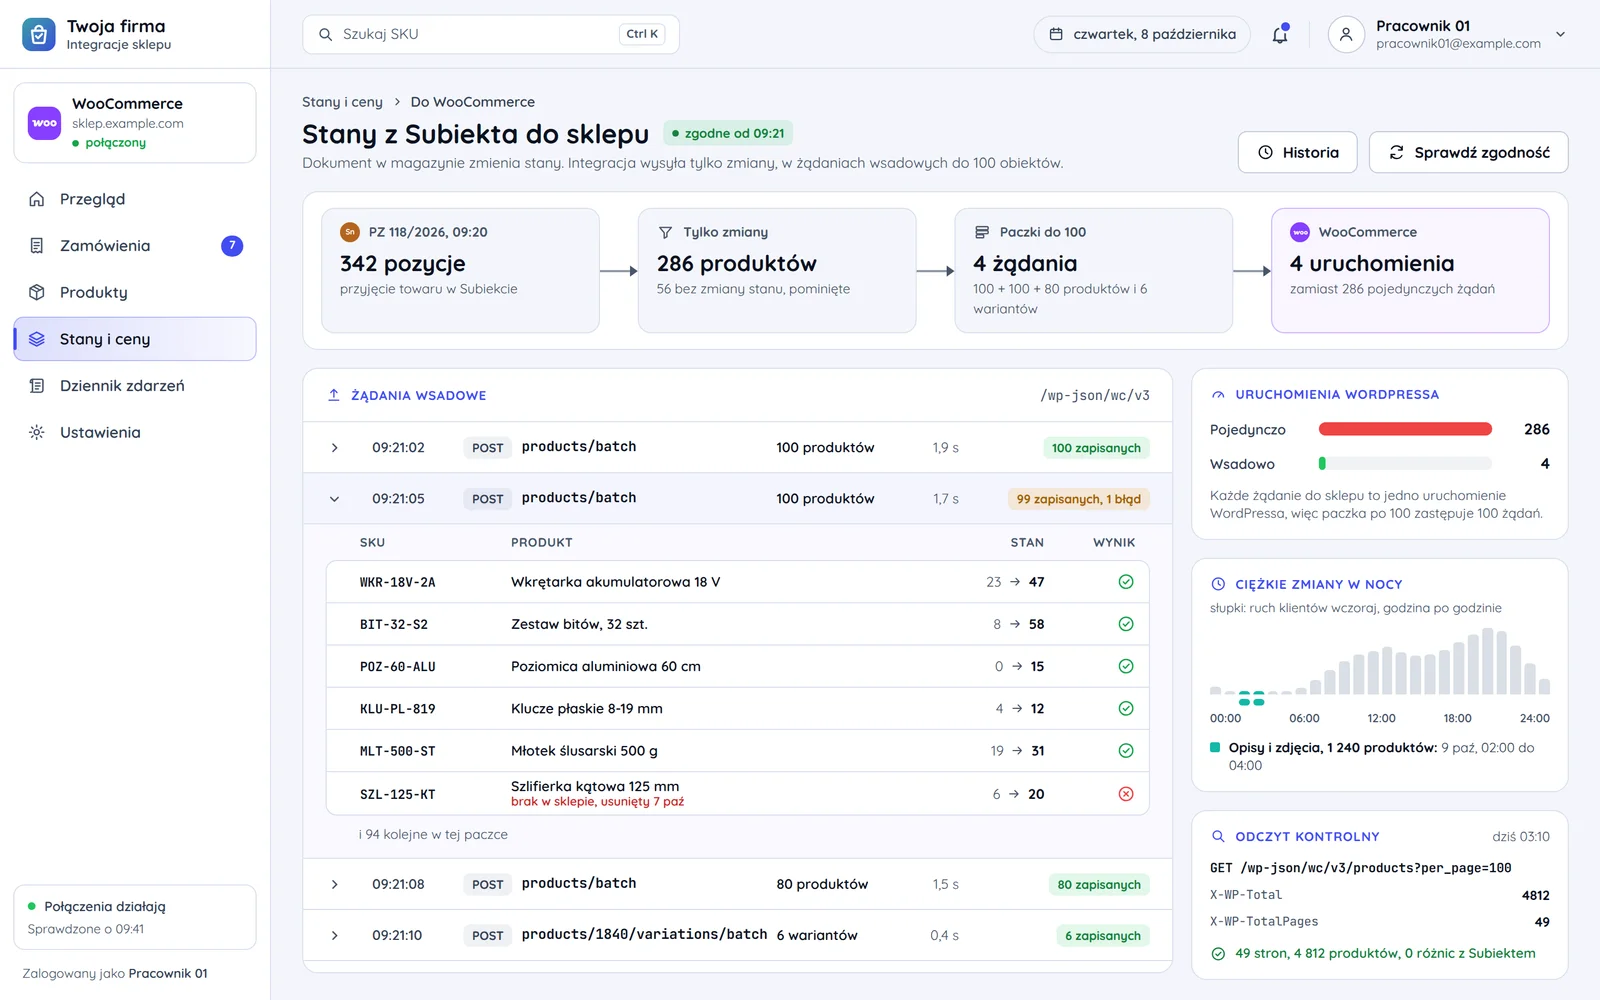
Task: Click the product Poziomica aluminiowa 60 cm
Action: [x=606, y=666]
